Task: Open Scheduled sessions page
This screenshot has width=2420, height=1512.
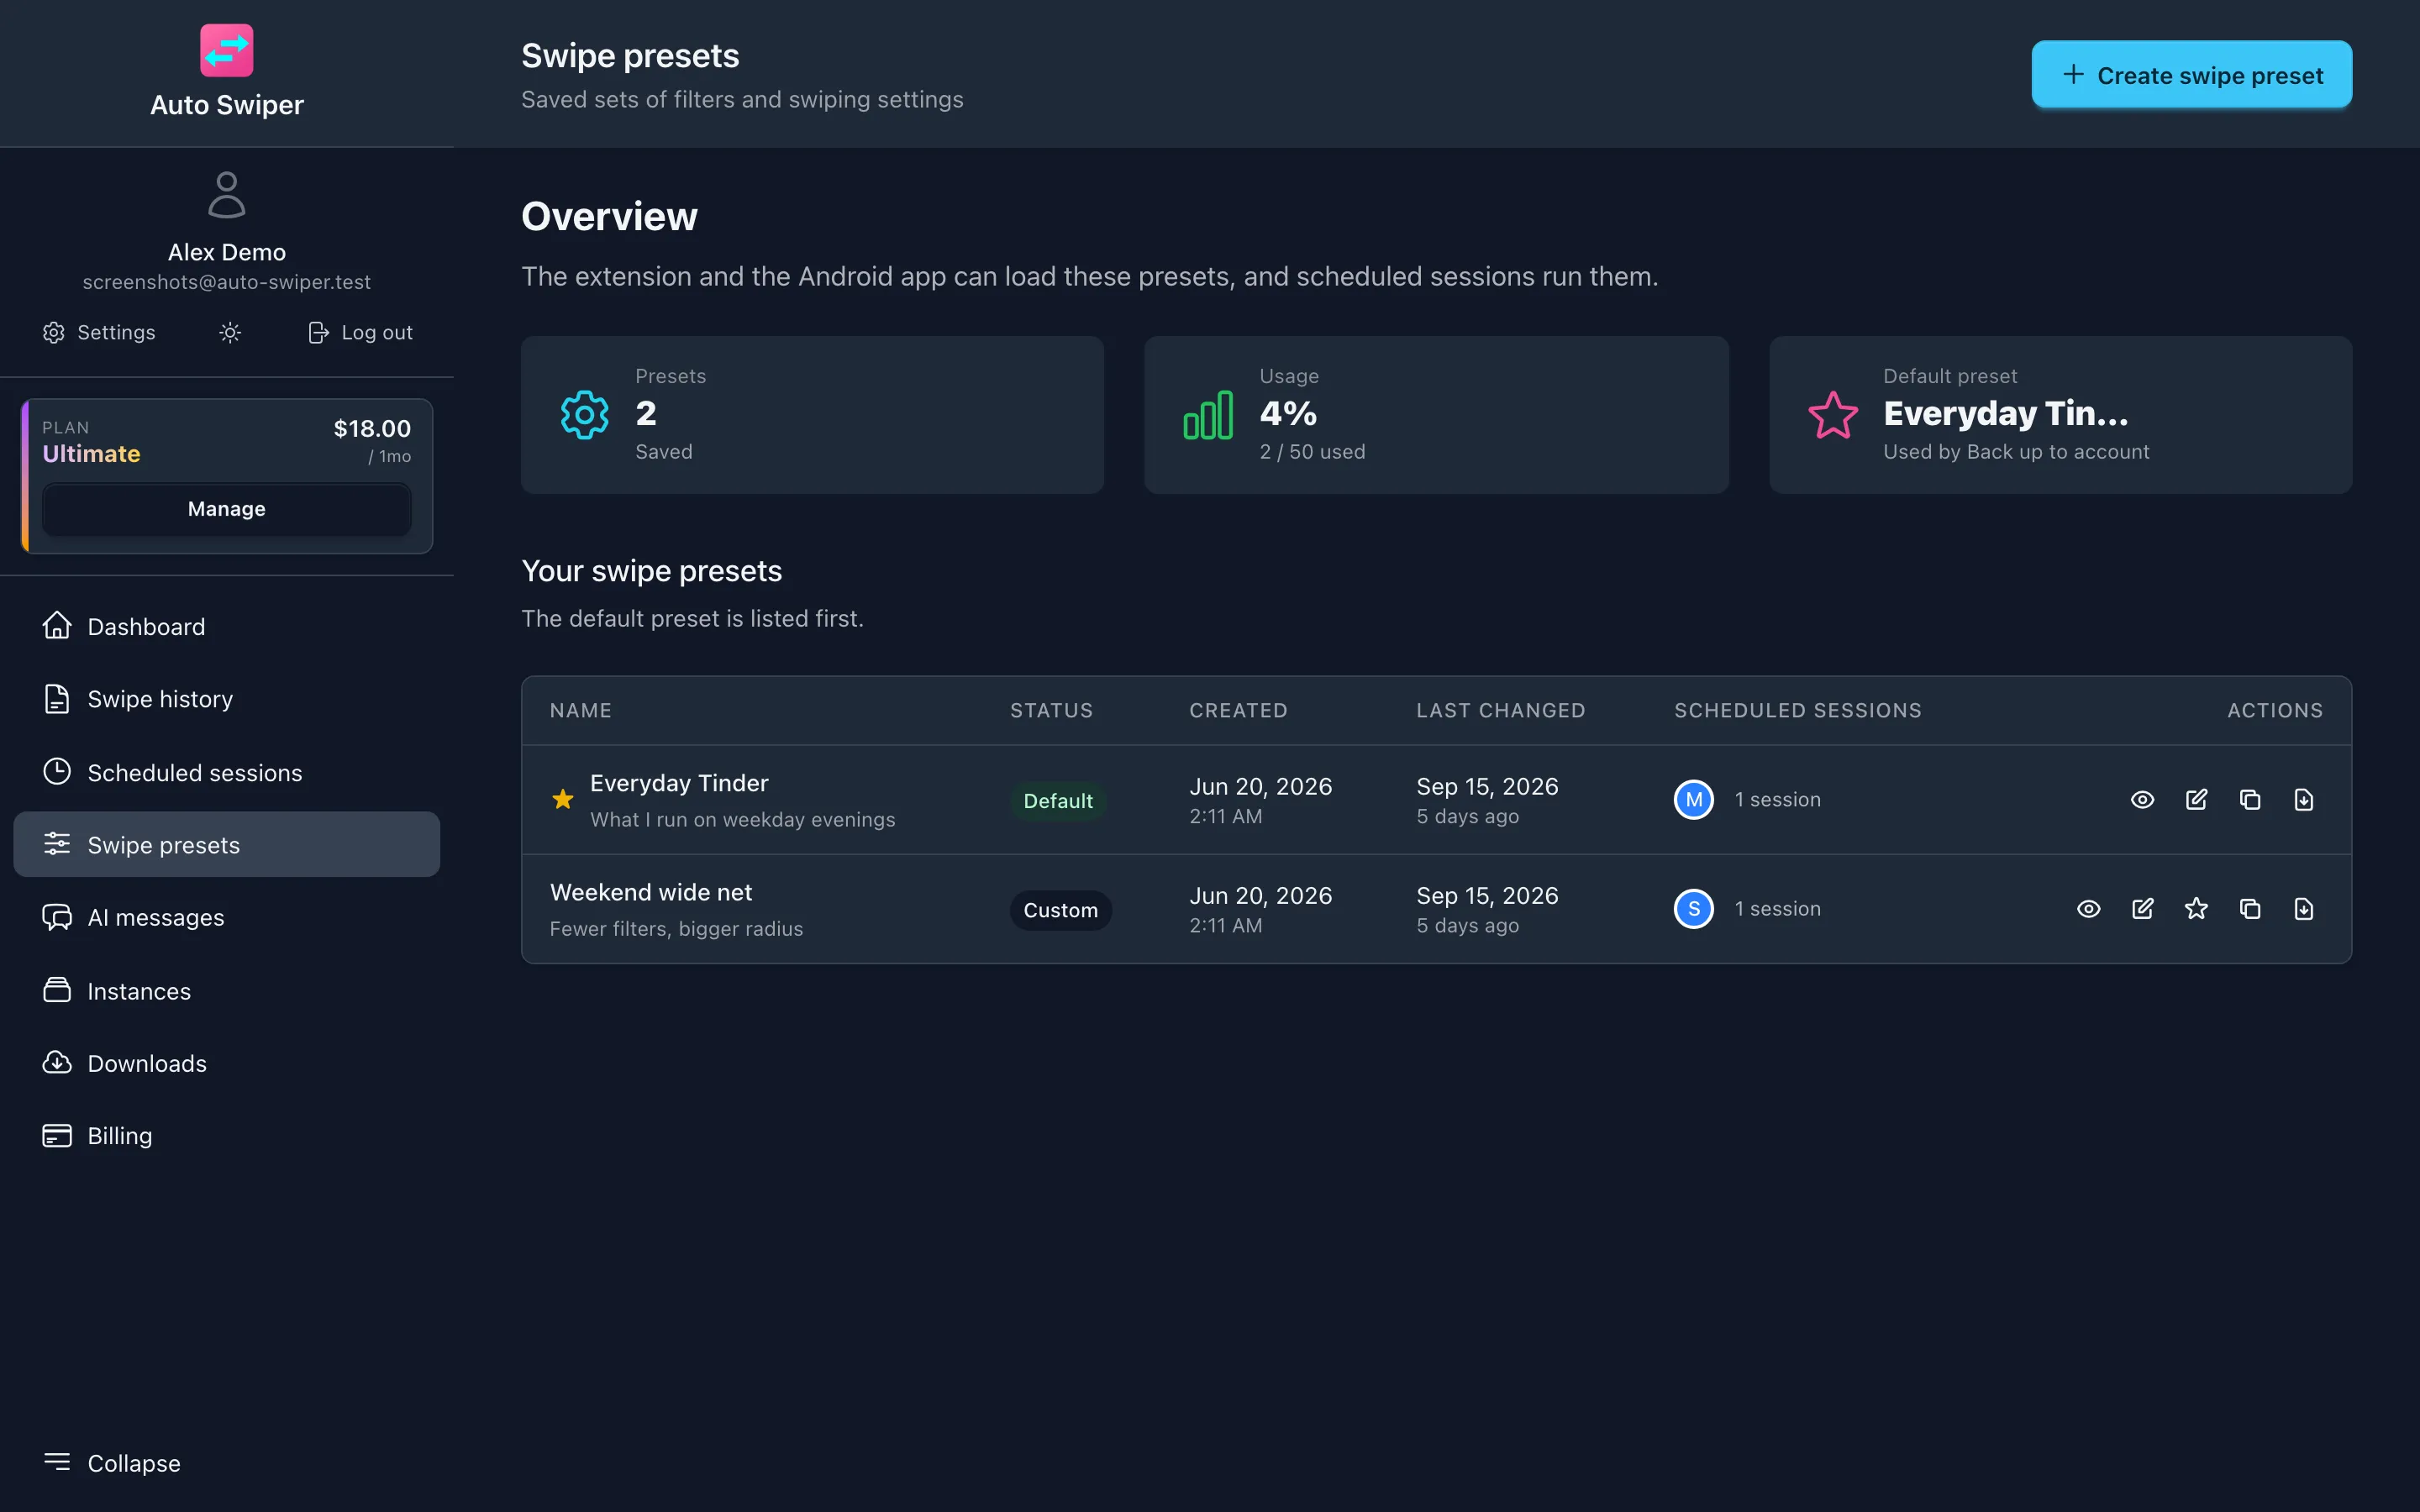Action: pyautogui.click(x=227, y=772)
